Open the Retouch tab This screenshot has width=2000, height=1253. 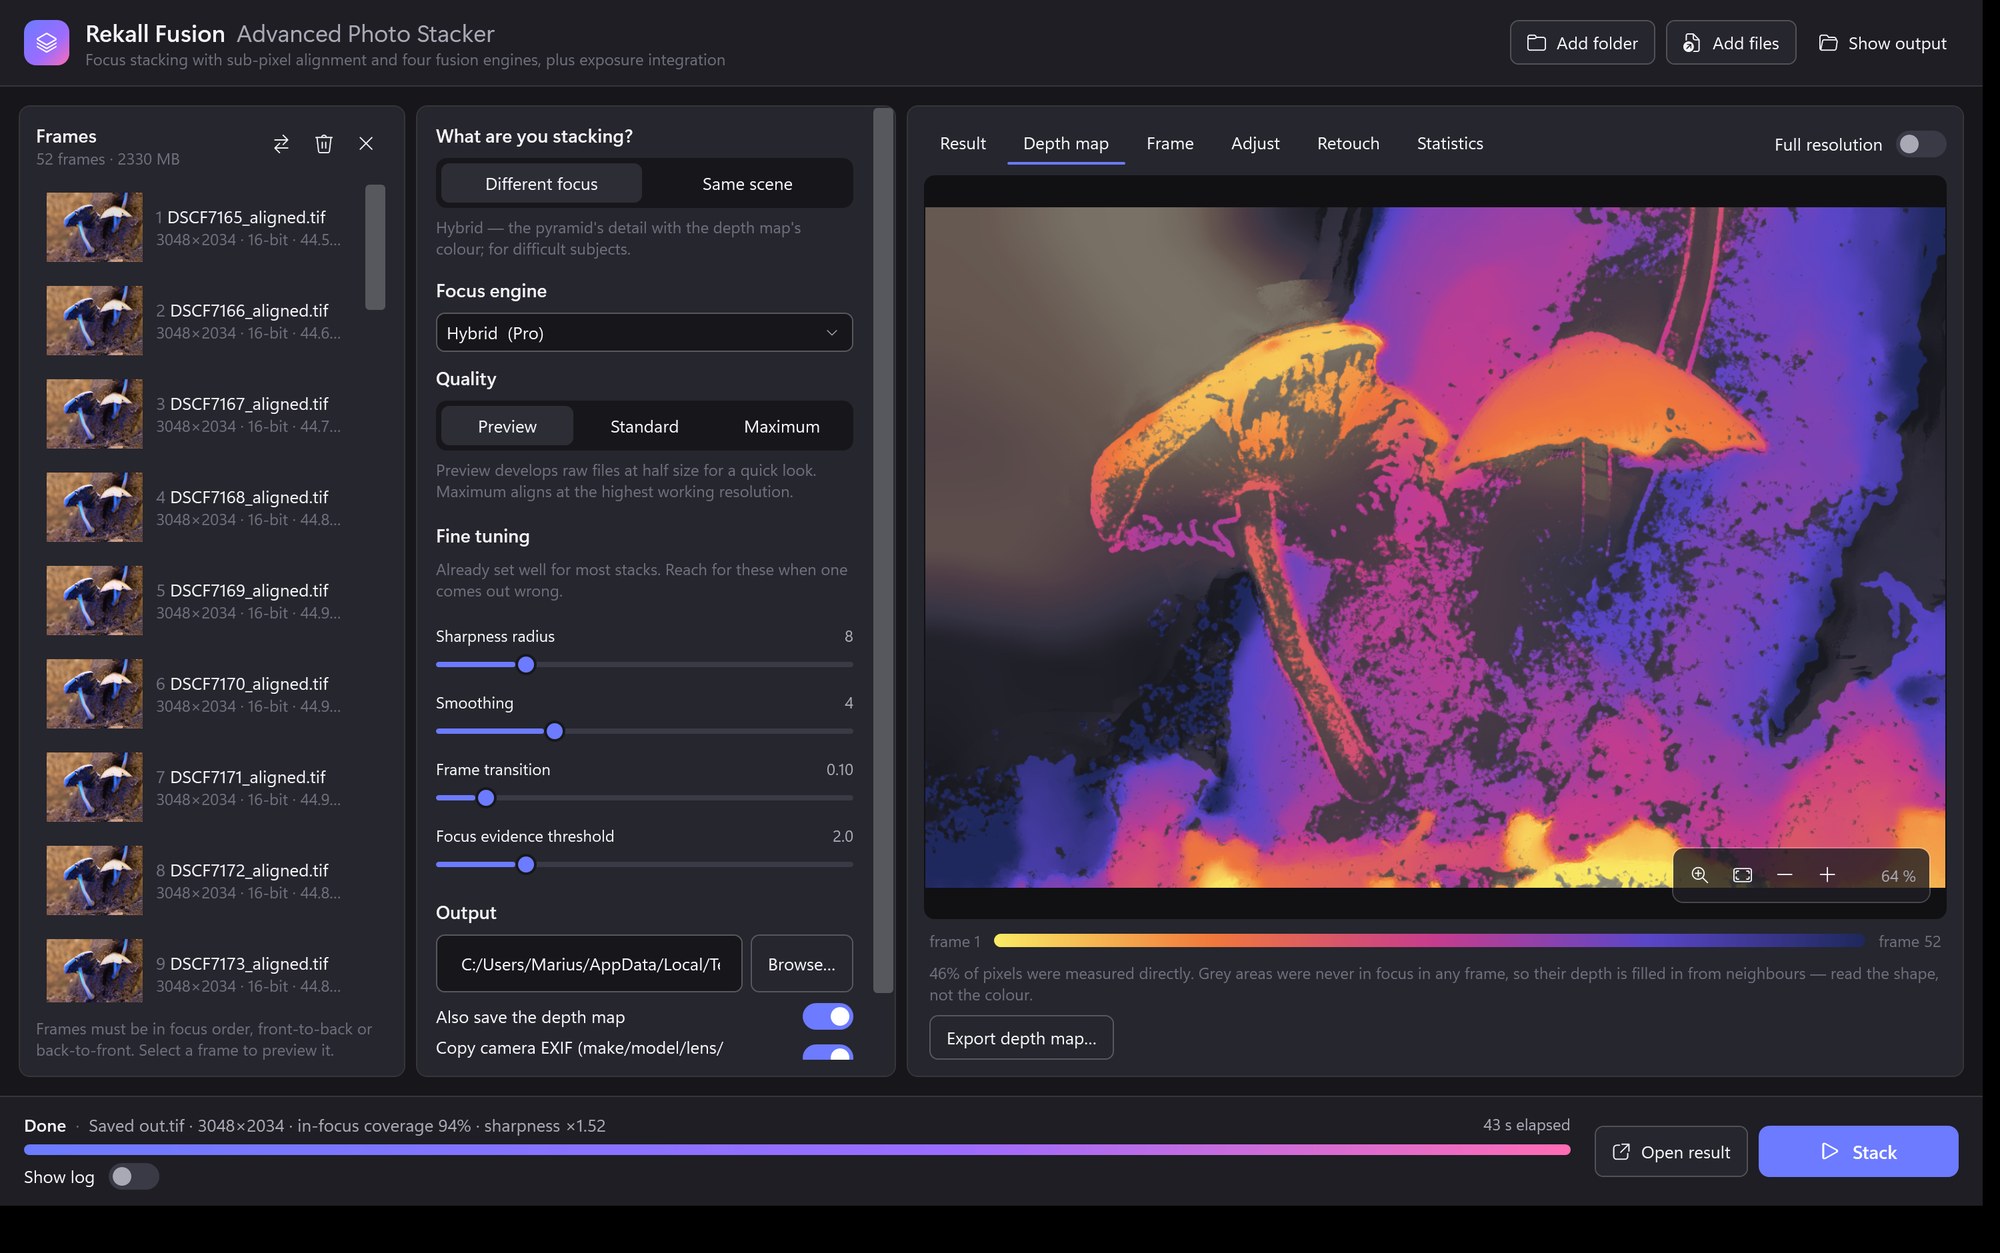(1348, 144)
